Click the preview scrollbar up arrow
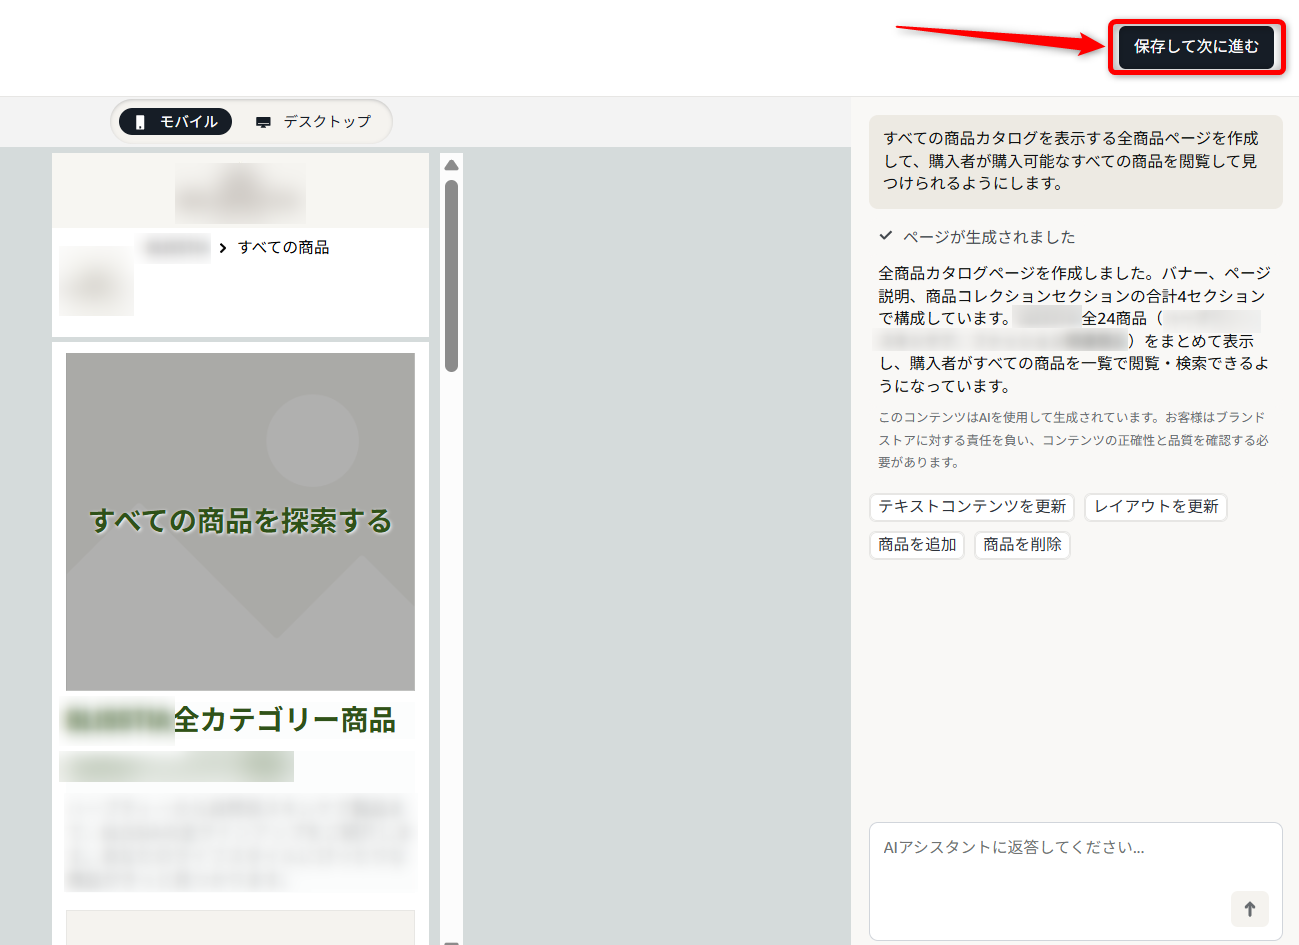This screenshot has width=1299, height=945. click(x=451, y=165)
